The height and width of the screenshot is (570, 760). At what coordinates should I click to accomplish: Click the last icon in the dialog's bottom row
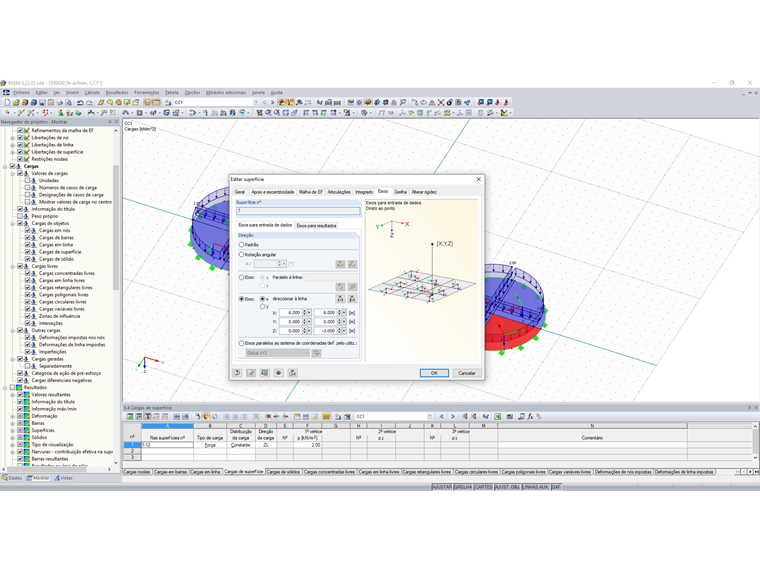click(292, 373)
